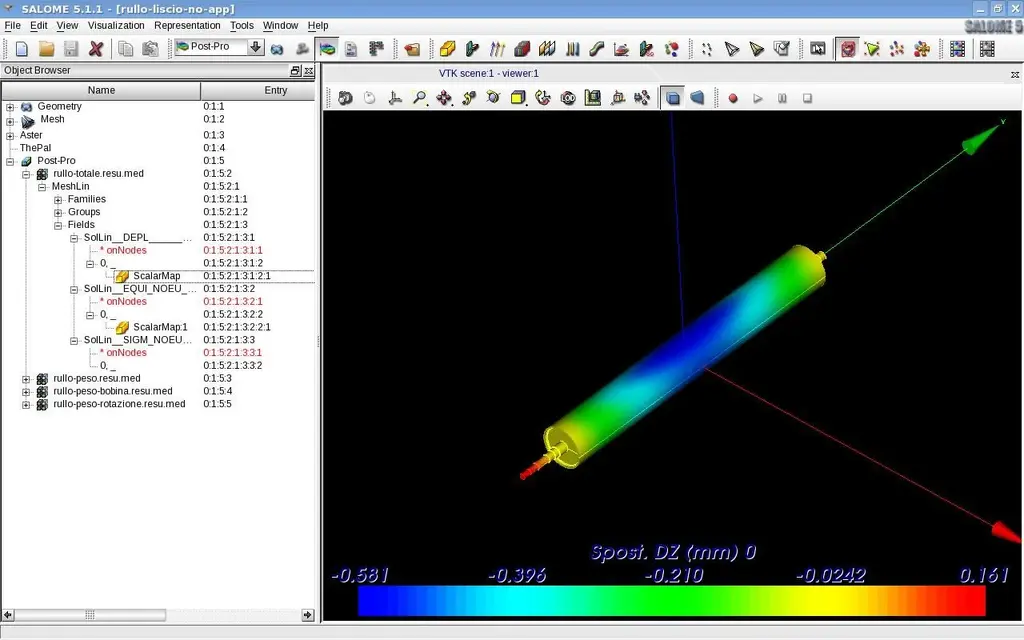The width and height of the screenshot is (1024, 640).
Task: Expand rullo-peso.resu.med node
Action: pyautogui.click(x=26, y=379)
